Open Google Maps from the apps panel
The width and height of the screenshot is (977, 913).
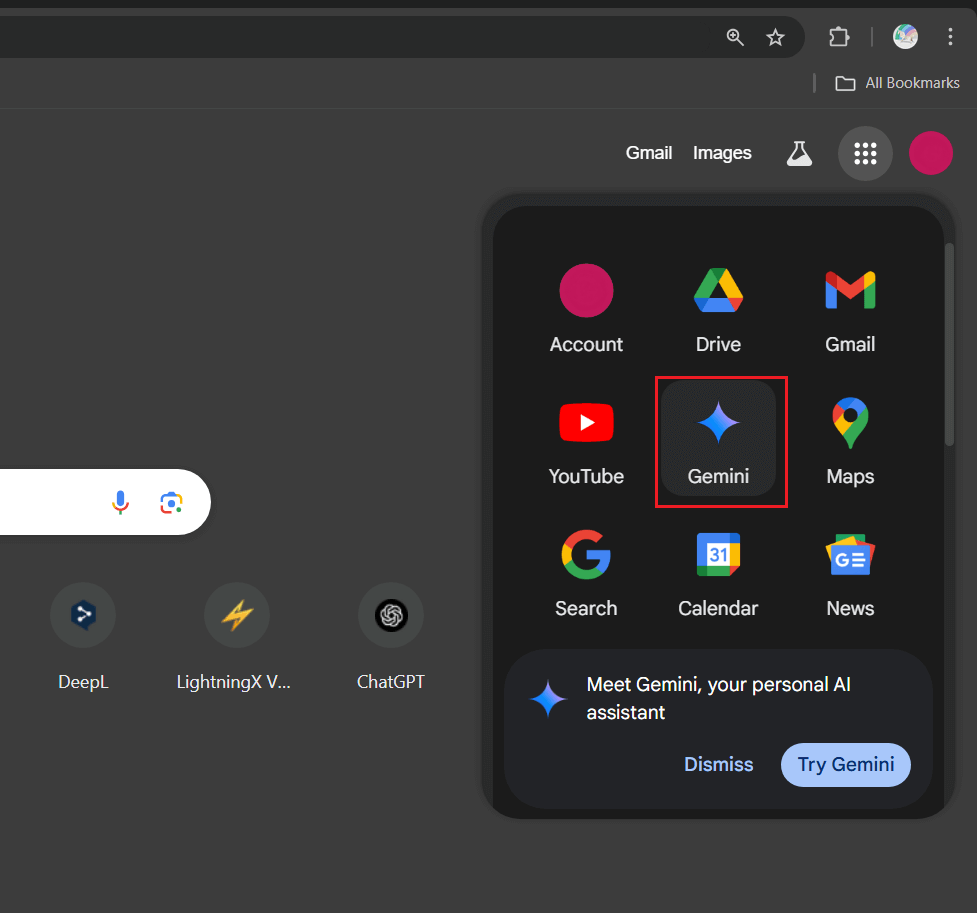pyautogui.click(x=850, y=441)
